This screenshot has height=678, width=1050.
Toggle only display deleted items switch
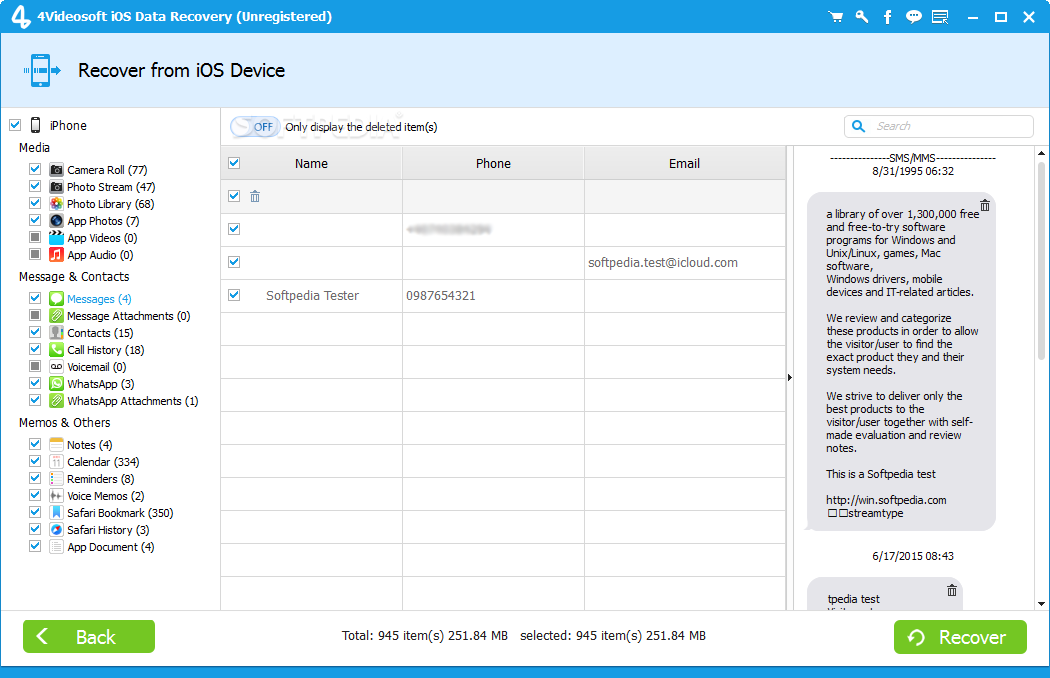[x=255, y=127]
